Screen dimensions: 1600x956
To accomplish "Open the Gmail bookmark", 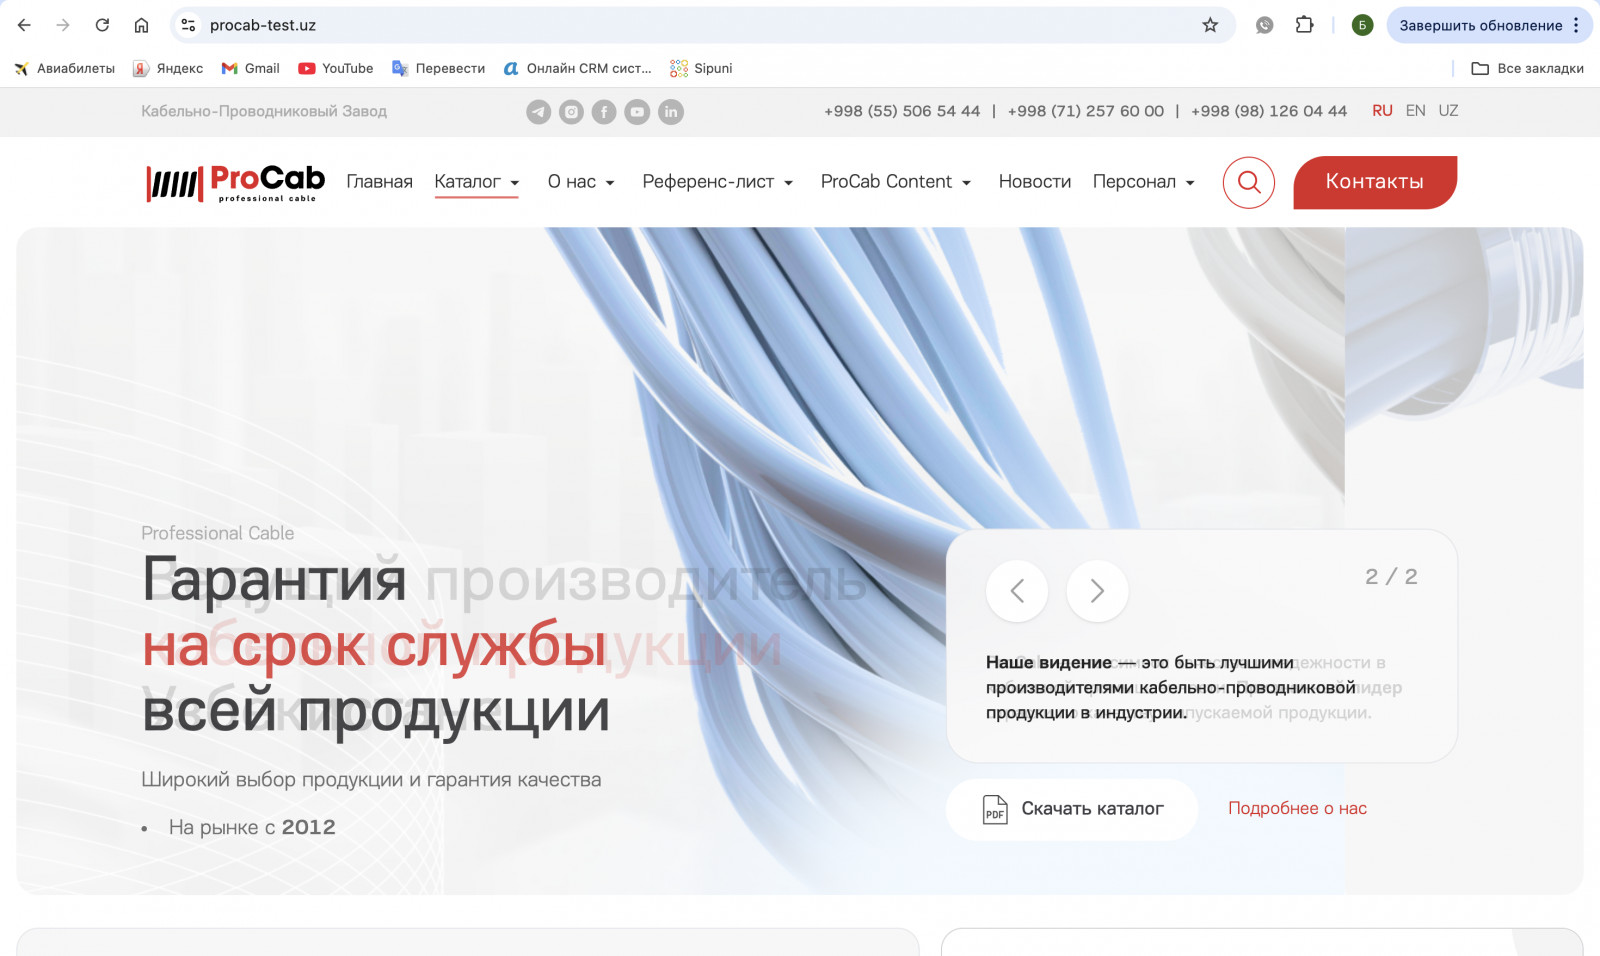I will pos(250,68).
